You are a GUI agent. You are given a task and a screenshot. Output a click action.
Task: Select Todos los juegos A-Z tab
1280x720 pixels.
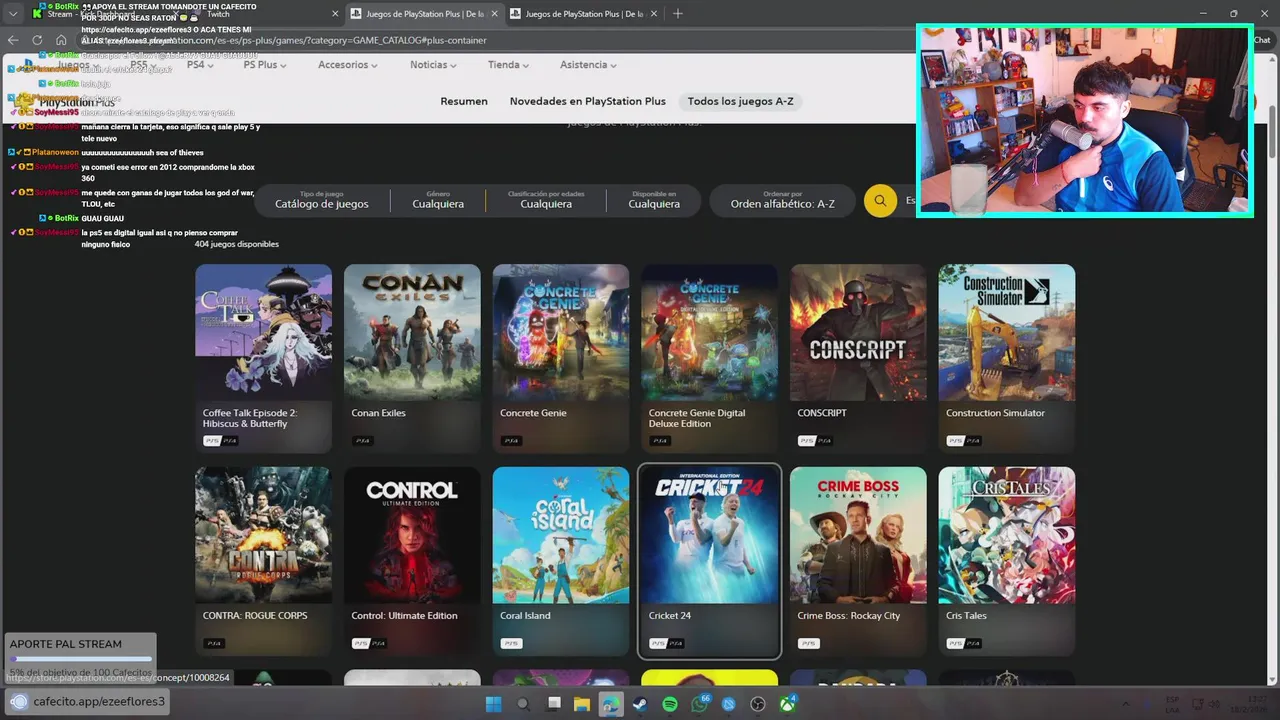740,101
